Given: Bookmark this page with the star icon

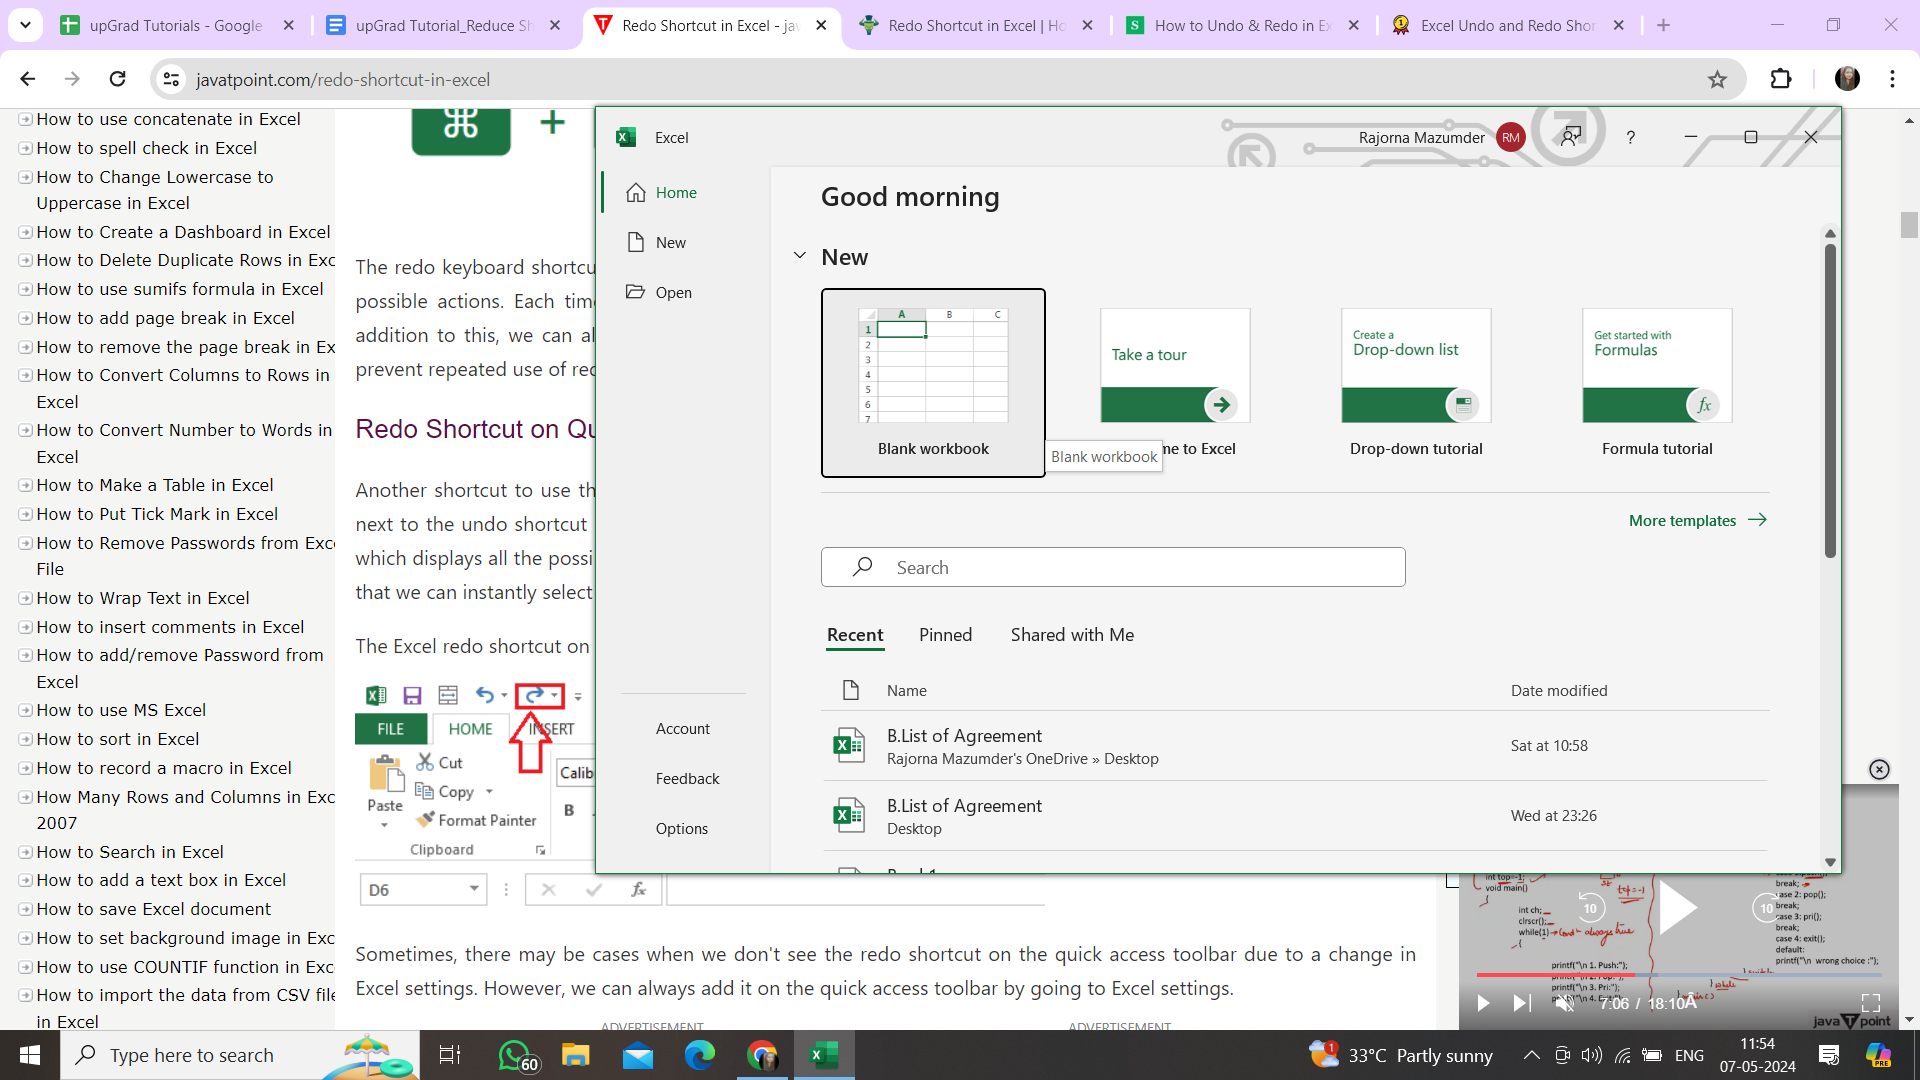Looking at the screenshot, I should (1717, 79).
